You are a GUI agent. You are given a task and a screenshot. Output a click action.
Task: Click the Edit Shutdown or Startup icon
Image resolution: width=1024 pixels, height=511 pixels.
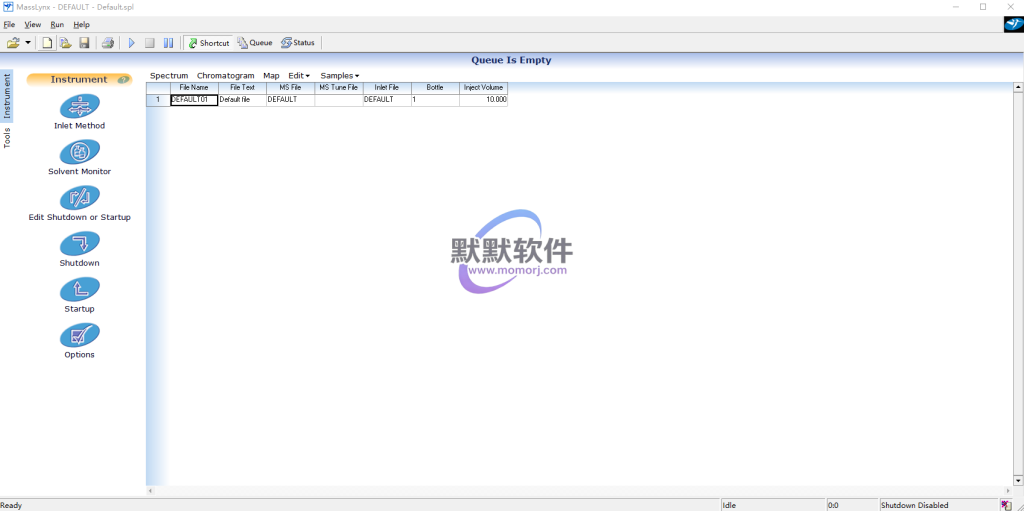tap(79, 198)
